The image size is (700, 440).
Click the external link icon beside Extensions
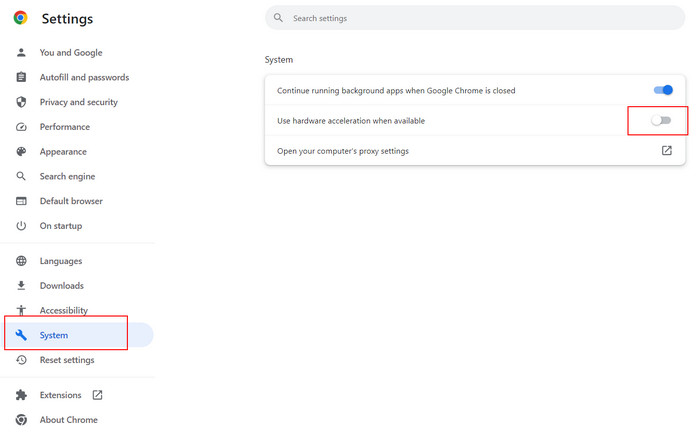point(97,395)
